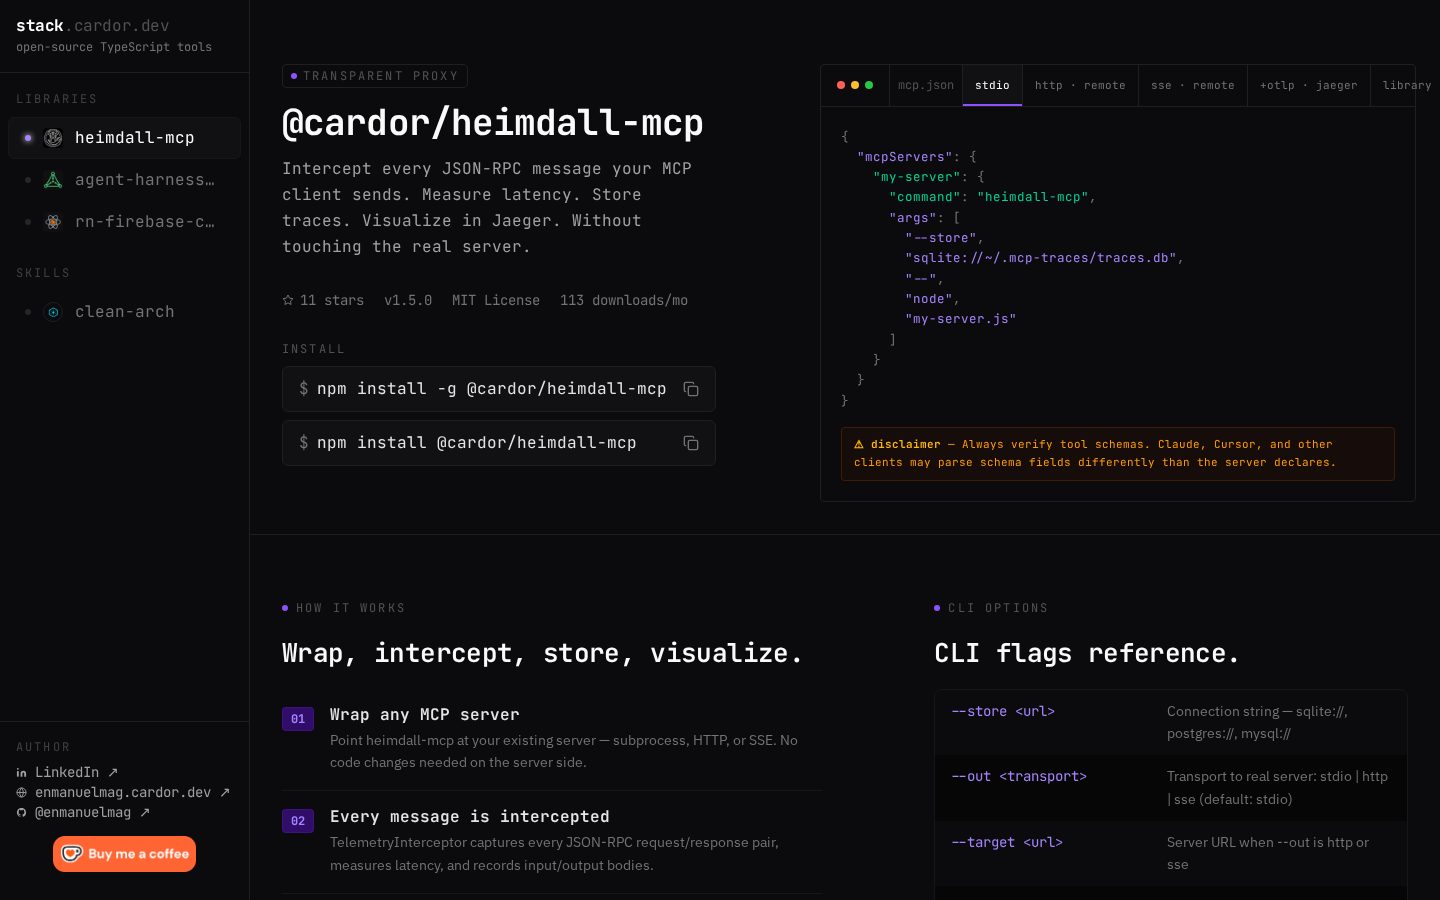Open the clean-arch skill icon
This screenshot has width=1440, height=900.
(53, 312)
